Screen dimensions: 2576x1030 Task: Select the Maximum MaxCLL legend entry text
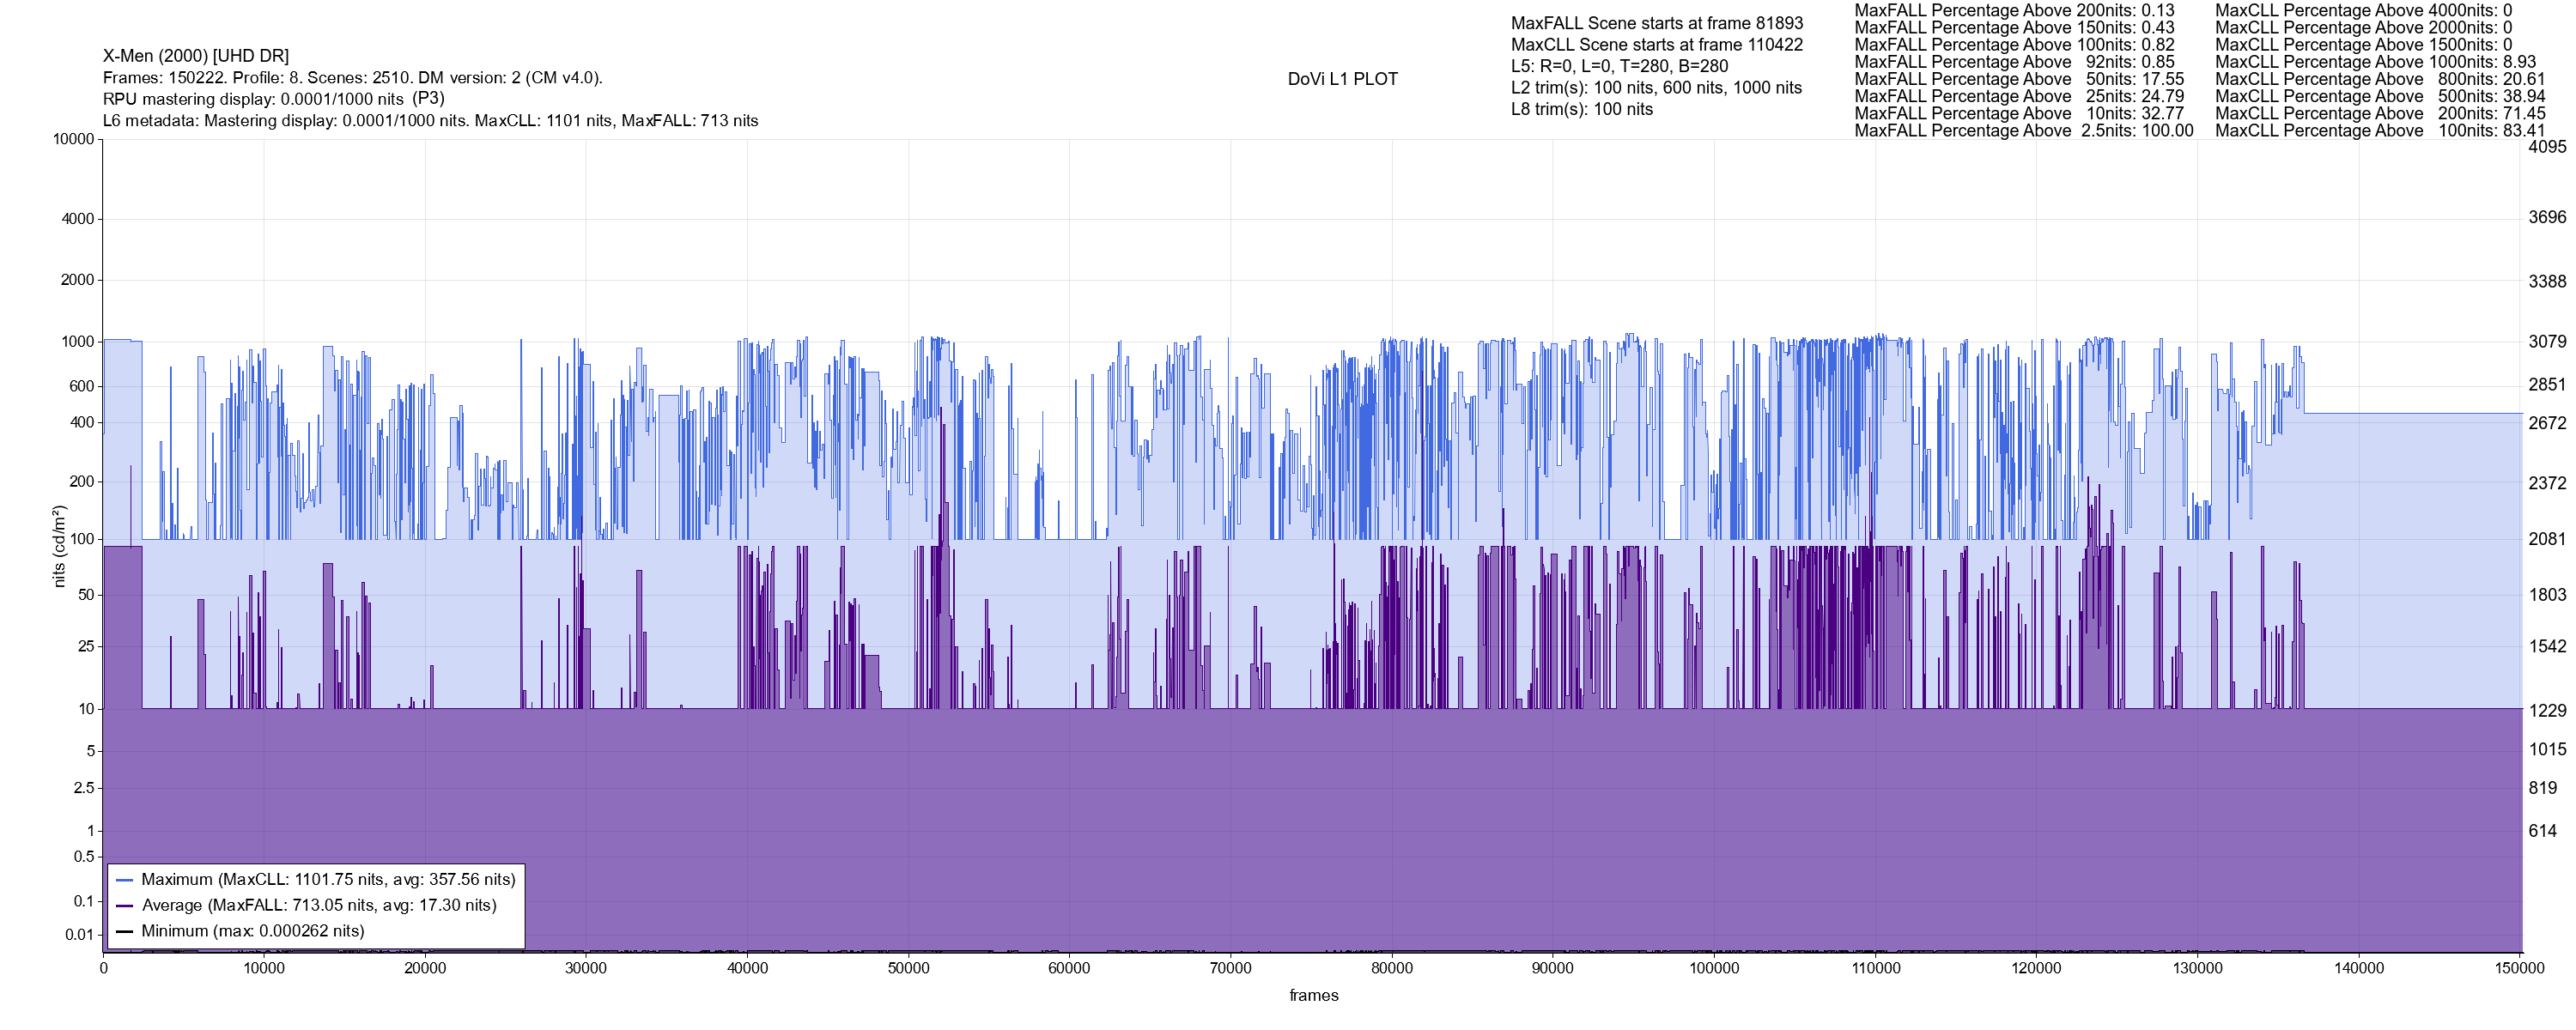pos(328,880)
